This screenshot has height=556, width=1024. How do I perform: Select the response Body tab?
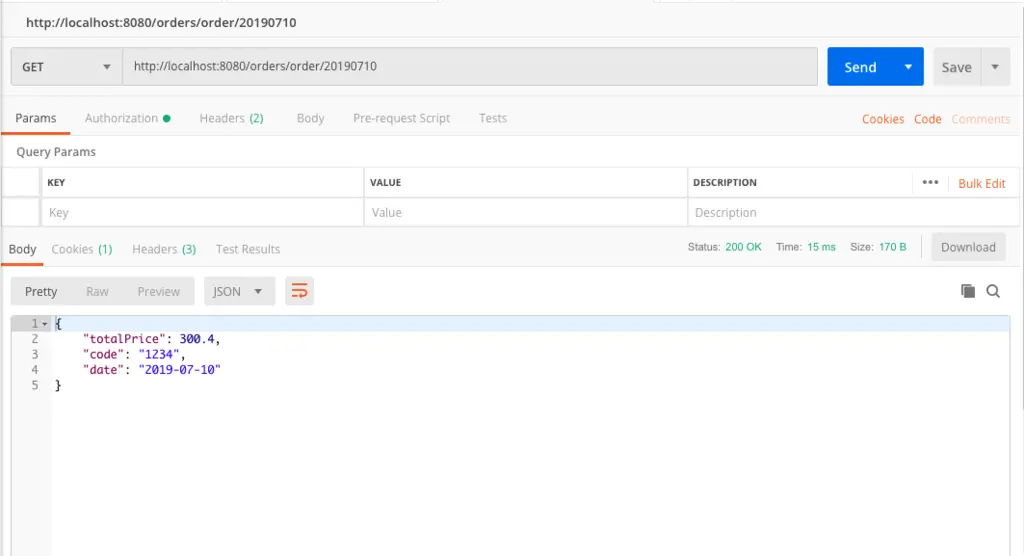click(22, 249)
